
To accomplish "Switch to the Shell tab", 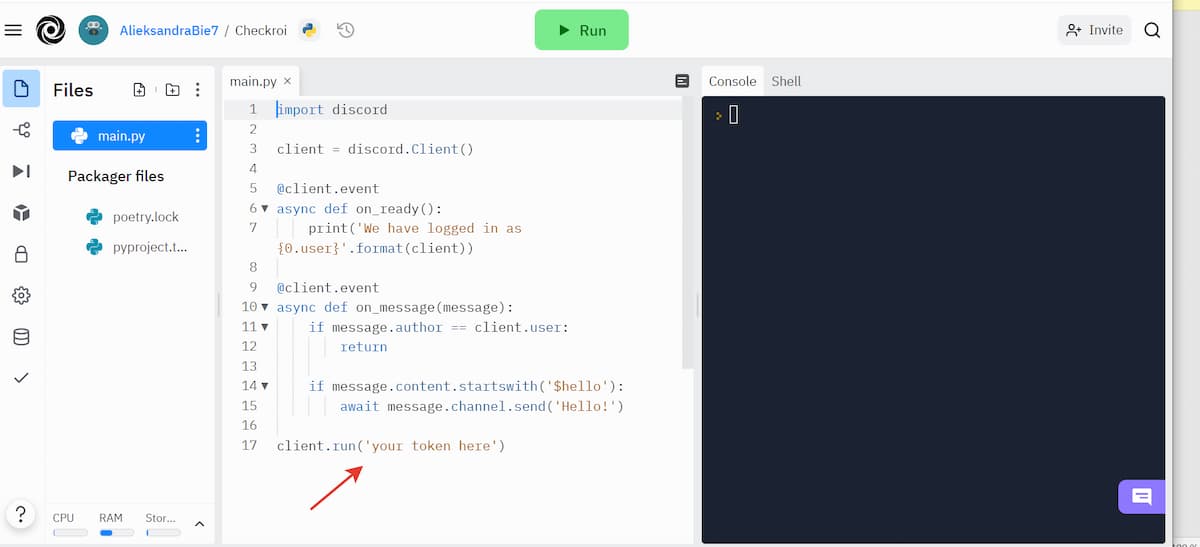I will [786, 81].
